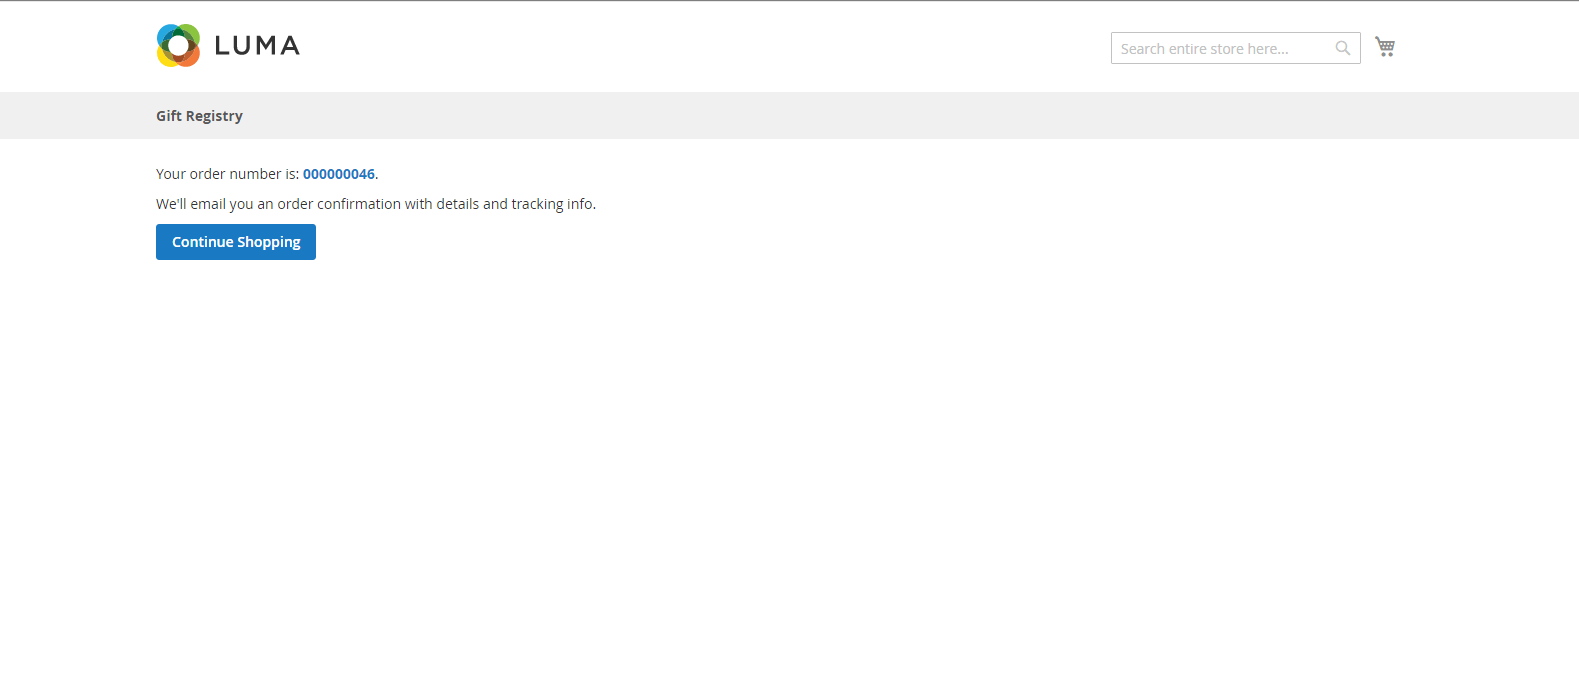Open the Gift Registry menu item
Image resolution: width=1579 pixels, height=674 pixels.
199,116
